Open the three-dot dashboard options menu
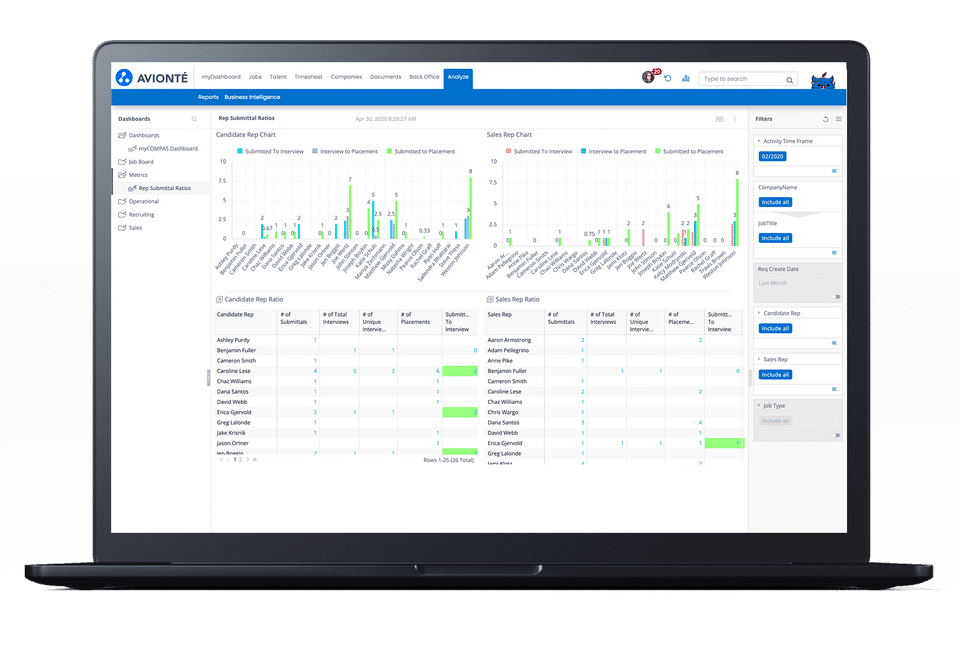The image size is (960, 652). tap(735, 119)
